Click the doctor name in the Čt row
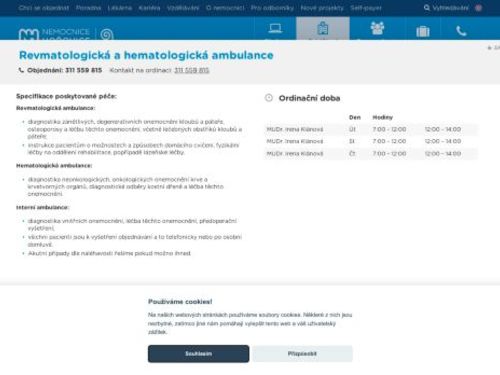 click(295, 154)
